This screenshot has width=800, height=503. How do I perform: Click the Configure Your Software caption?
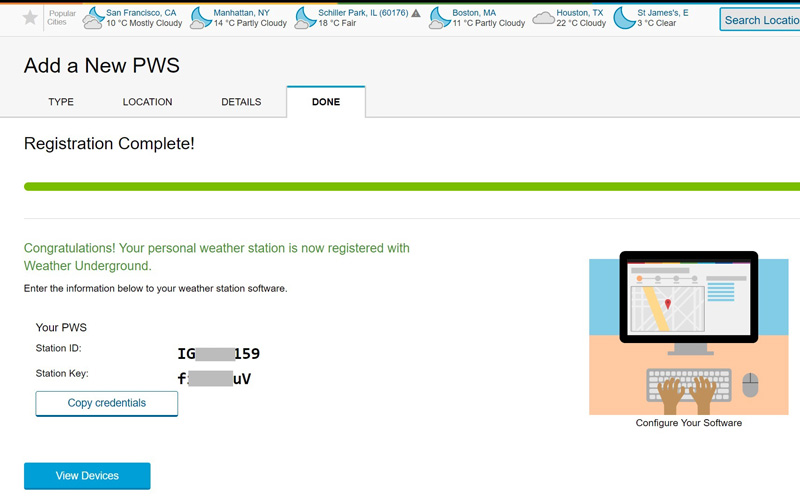(x=689, y=423)
